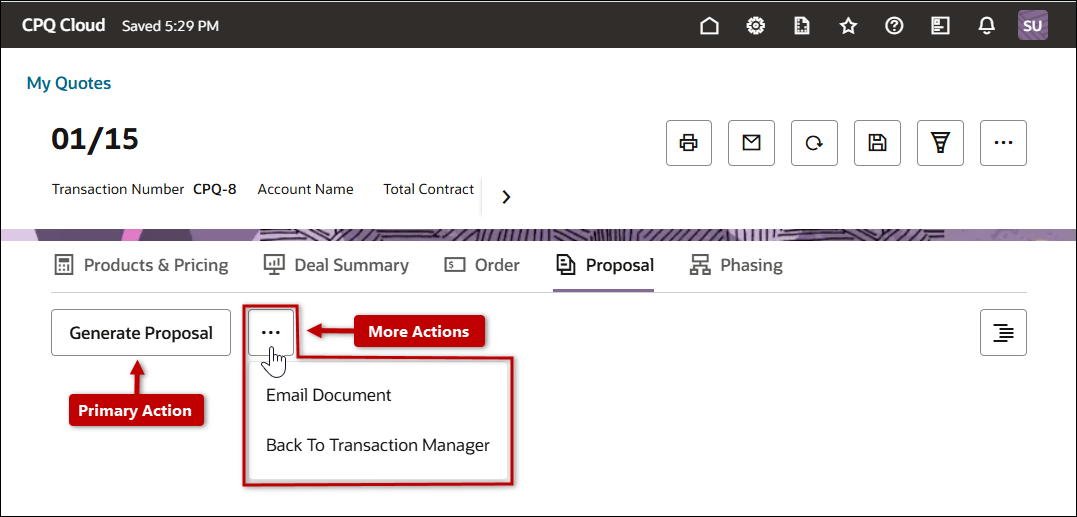Select Email Document from the menu
Viewport: 1077px width, 517px height.
tap(328, 395)
